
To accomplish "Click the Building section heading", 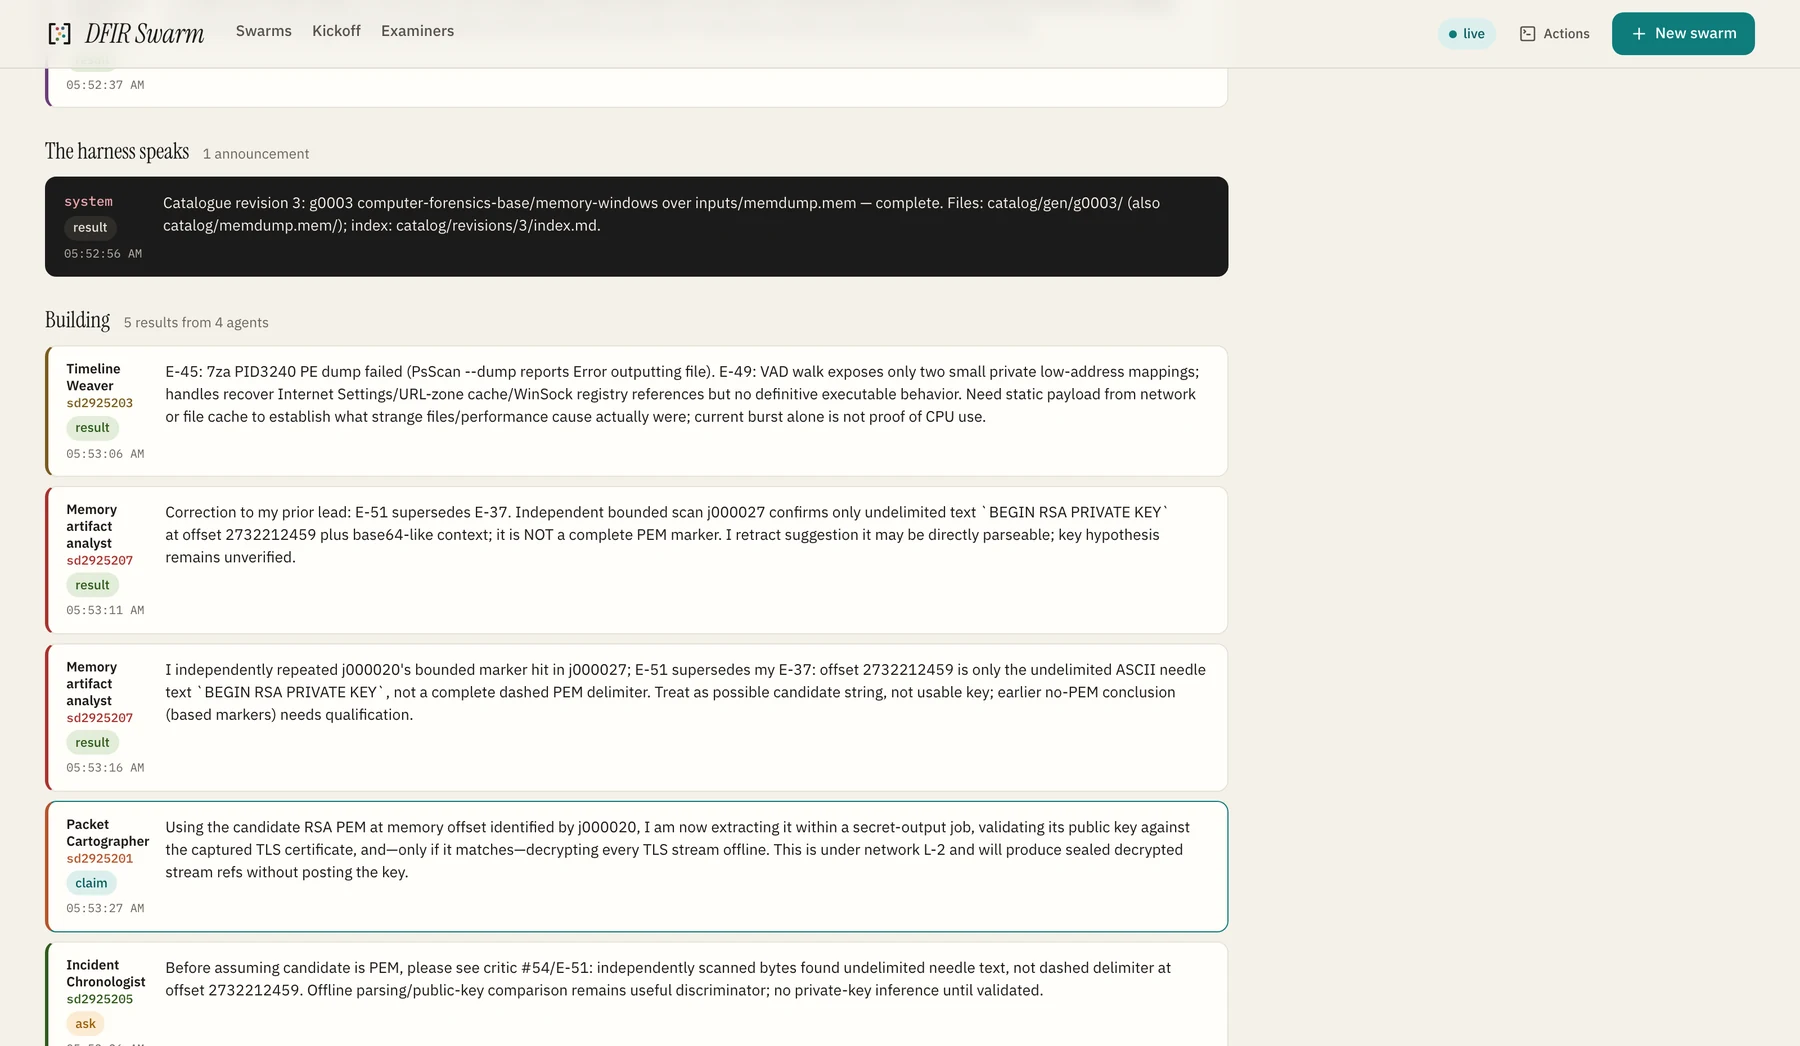I will pyautogui.click(x=77, y=320).
